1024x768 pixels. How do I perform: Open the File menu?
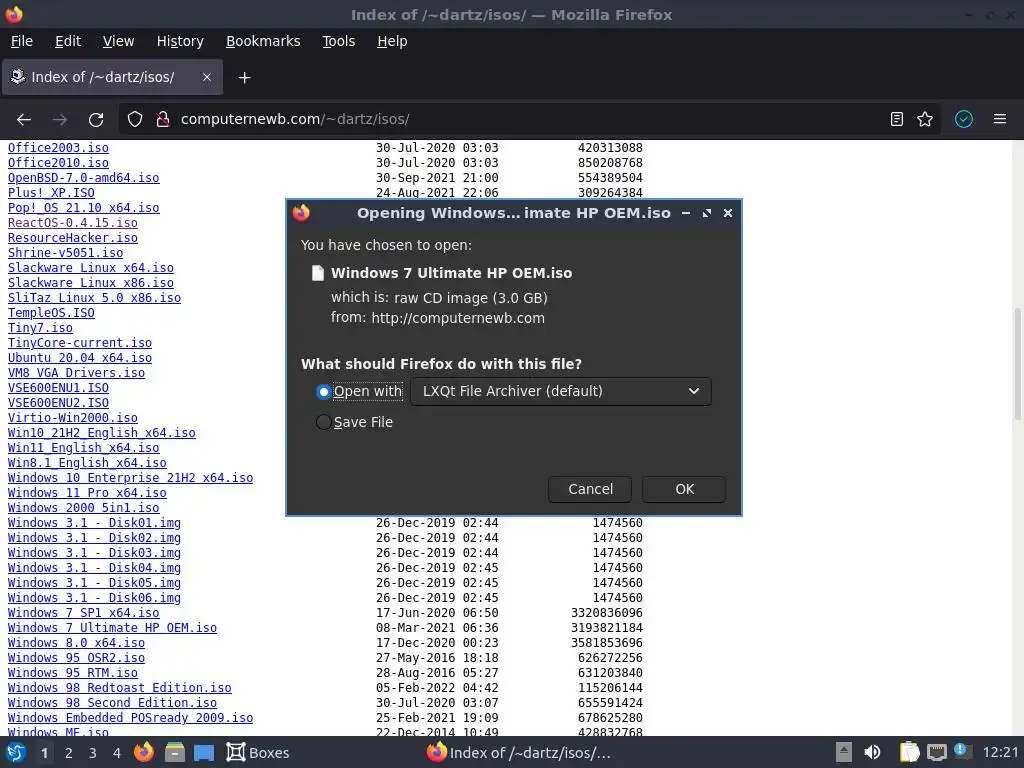22,41
